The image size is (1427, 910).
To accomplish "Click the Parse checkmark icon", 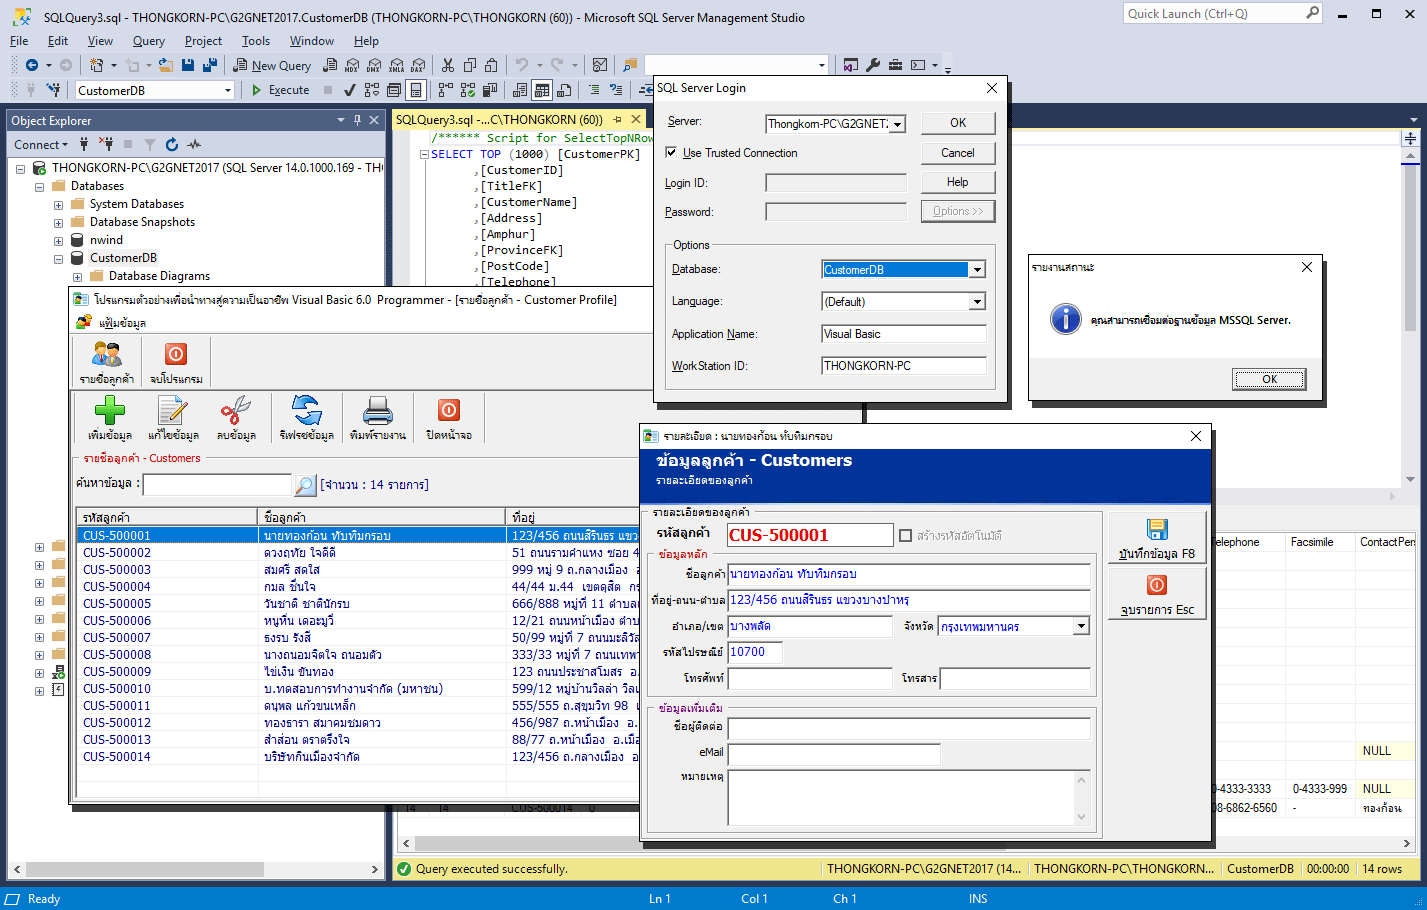I will [x=350, y=90].
